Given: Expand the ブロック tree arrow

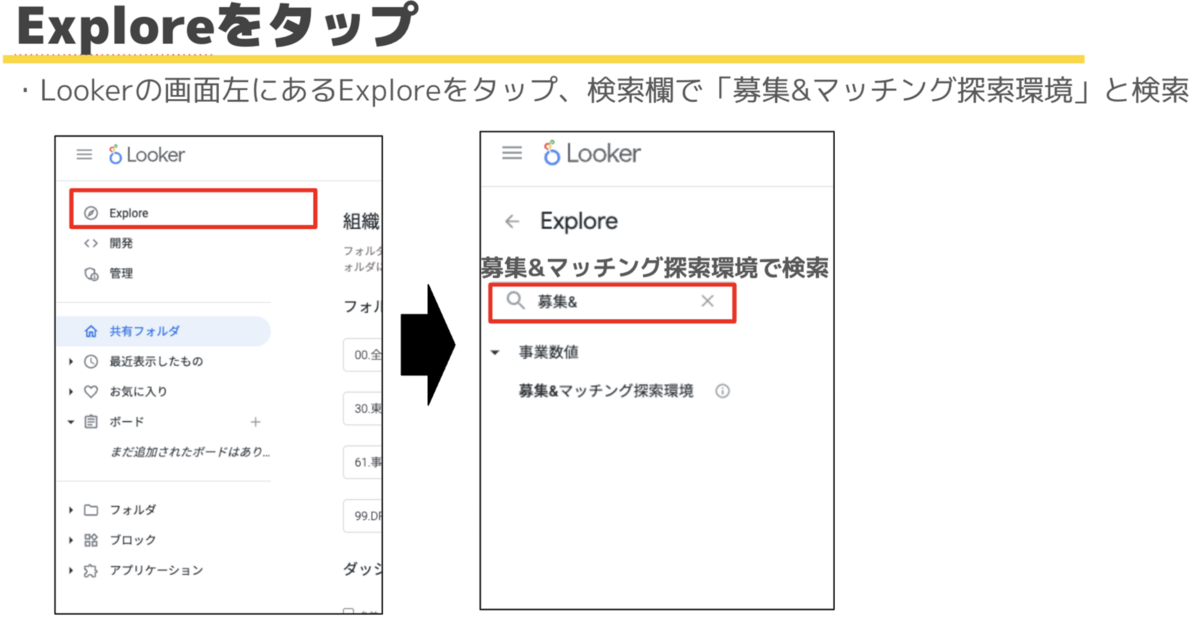Looking at the screenshot, I should pyautogui.click(x=71, y=540).
